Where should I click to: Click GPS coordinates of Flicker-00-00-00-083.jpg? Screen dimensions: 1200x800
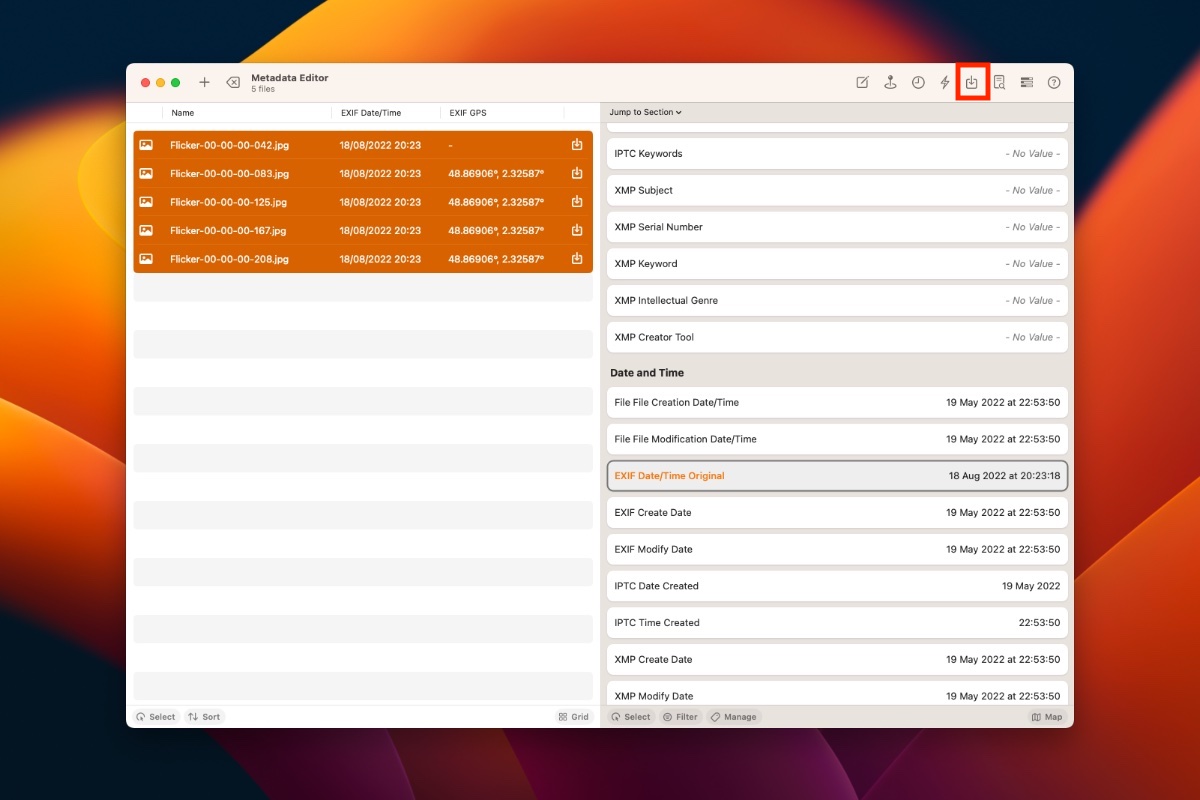pyautogui.click(x=496, y=173)
